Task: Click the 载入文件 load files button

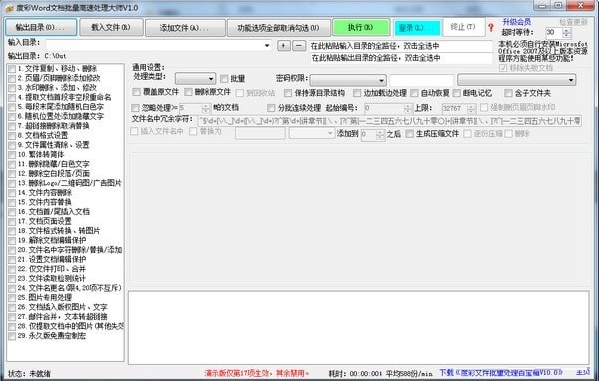Action: (x=111, y=27)
